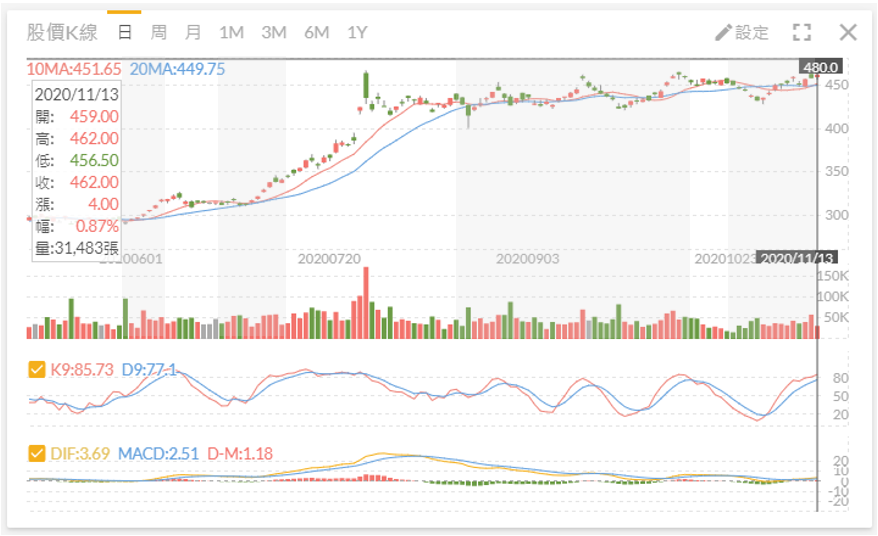Click the 10MA:451.65 legend label
The height and width of the screenshot is (536, 878).
[x=73, y=69]
